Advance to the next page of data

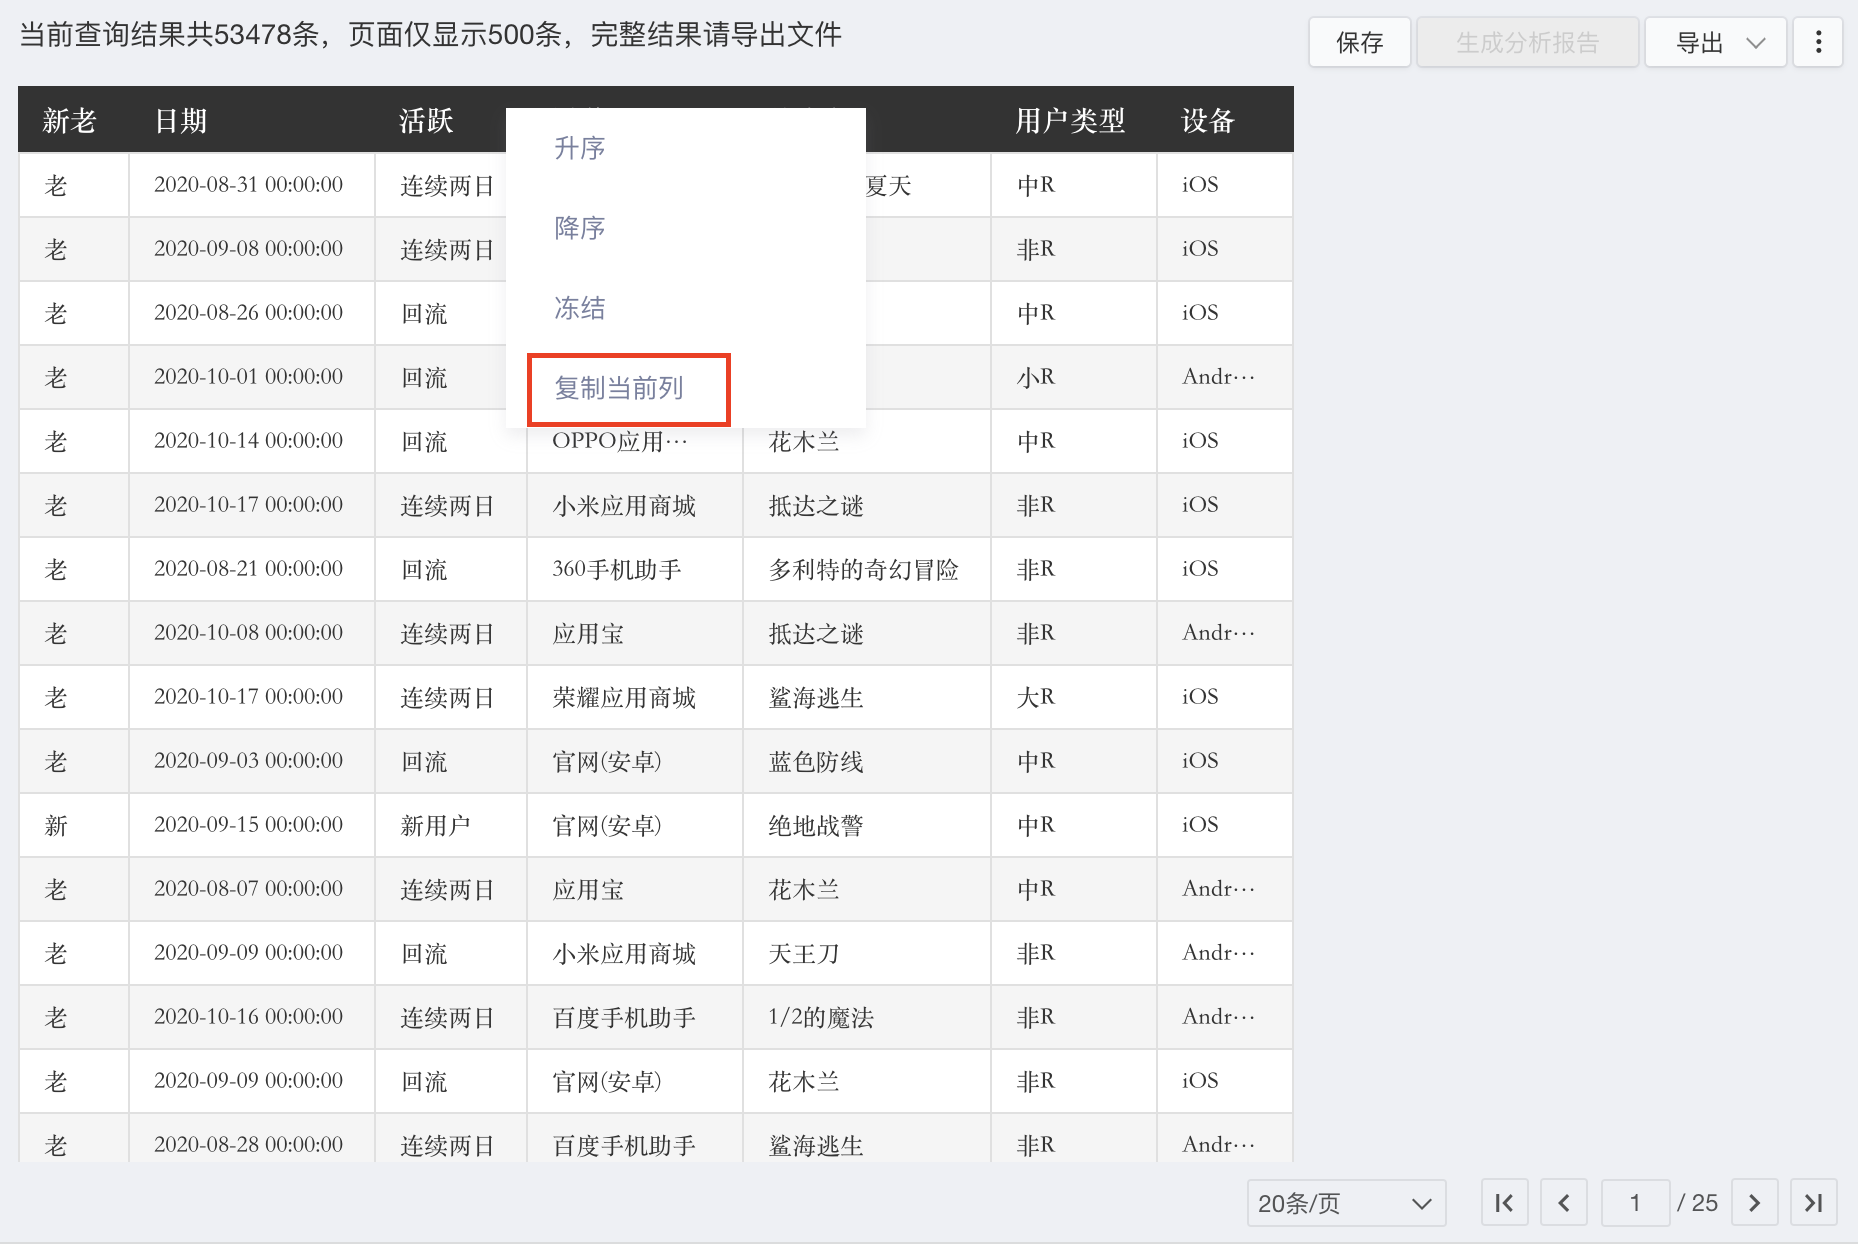[1755, 1203]
